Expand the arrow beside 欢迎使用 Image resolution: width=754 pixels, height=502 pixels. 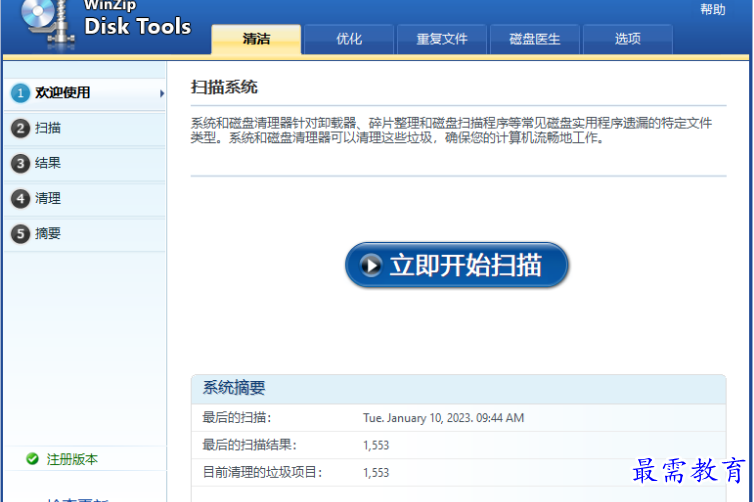162,93
